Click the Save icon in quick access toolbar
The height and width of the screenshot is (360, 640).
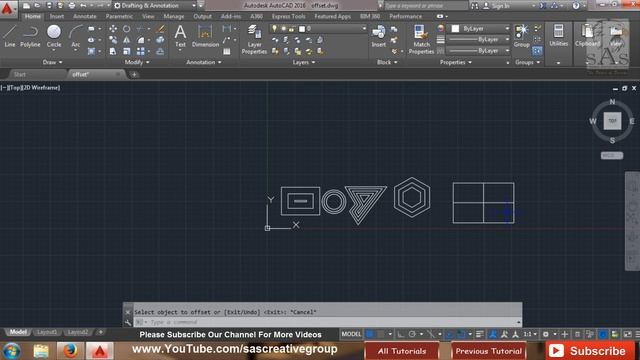(x=49, y=6)
